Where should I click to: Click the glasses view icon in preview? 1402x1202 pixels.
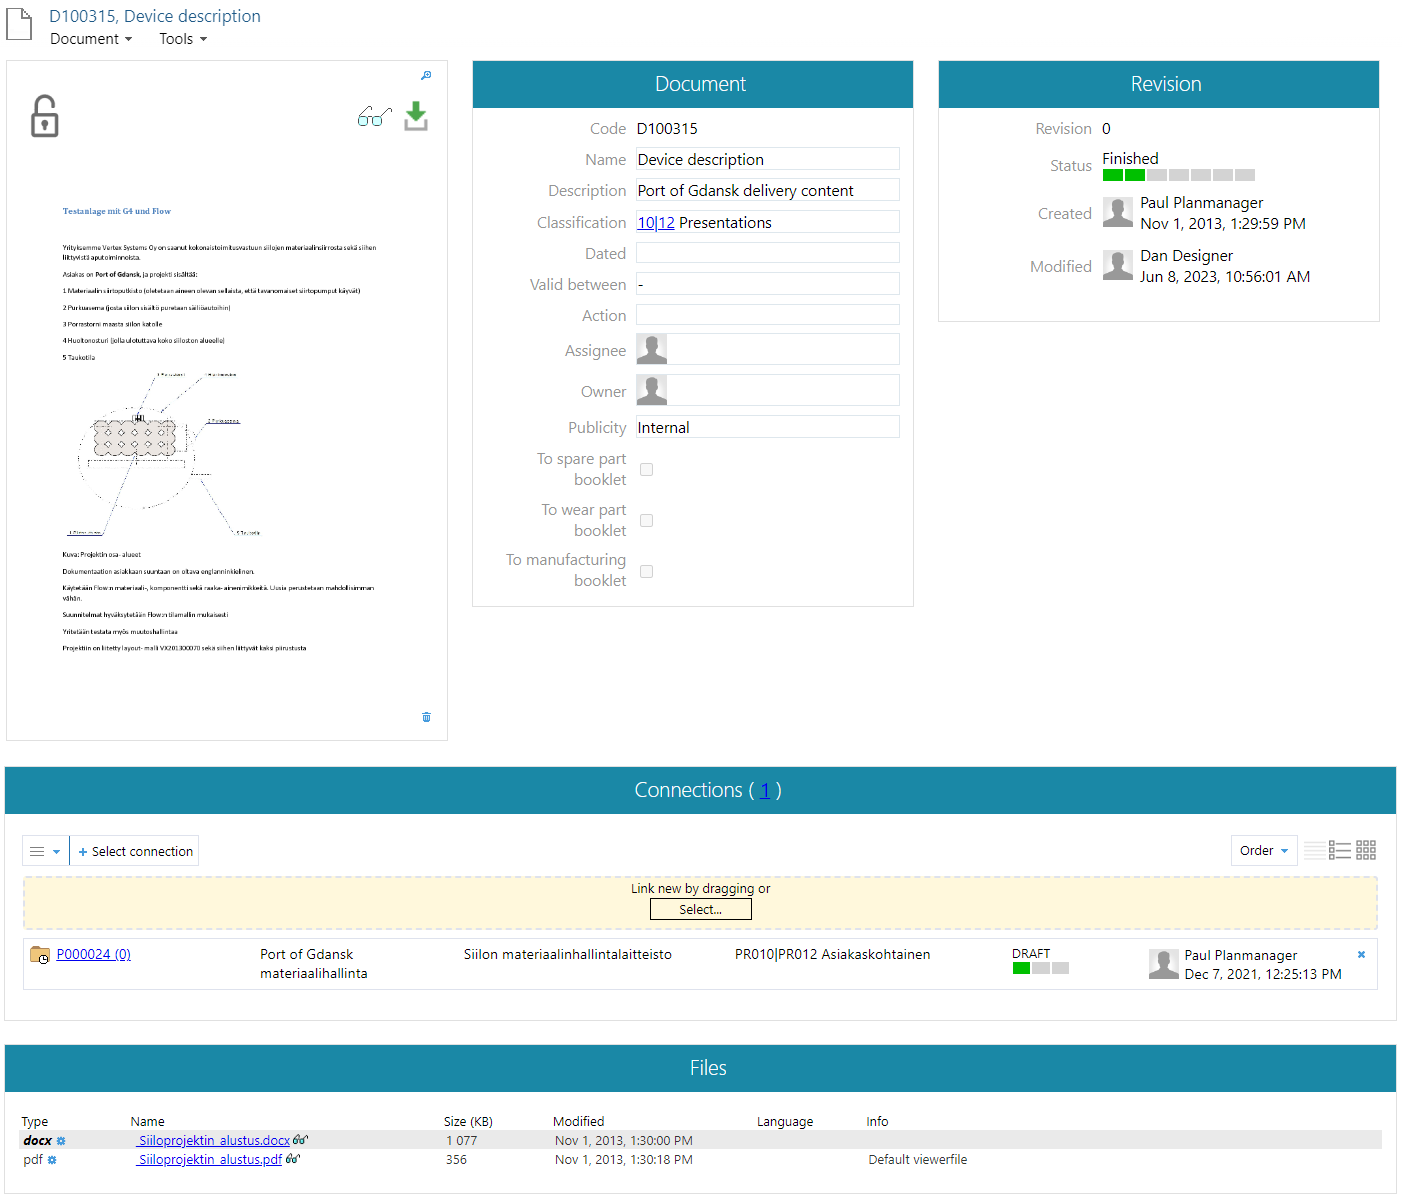(x=373, y=117)
